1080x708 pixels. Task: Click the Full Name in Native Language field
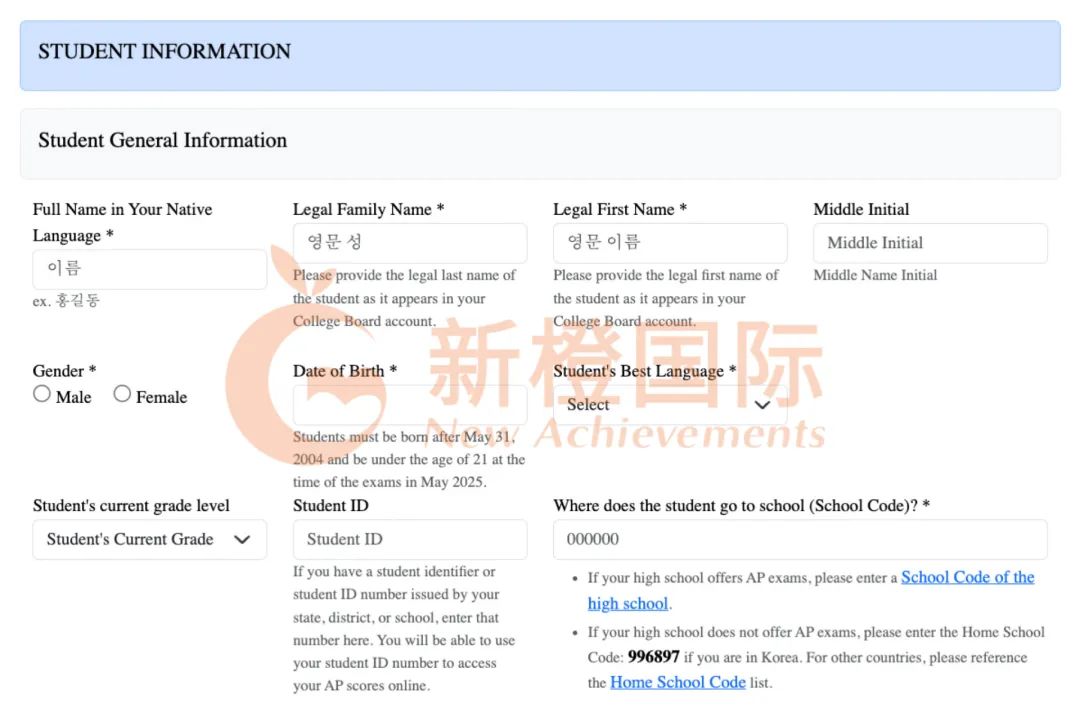tap(149, 269)
